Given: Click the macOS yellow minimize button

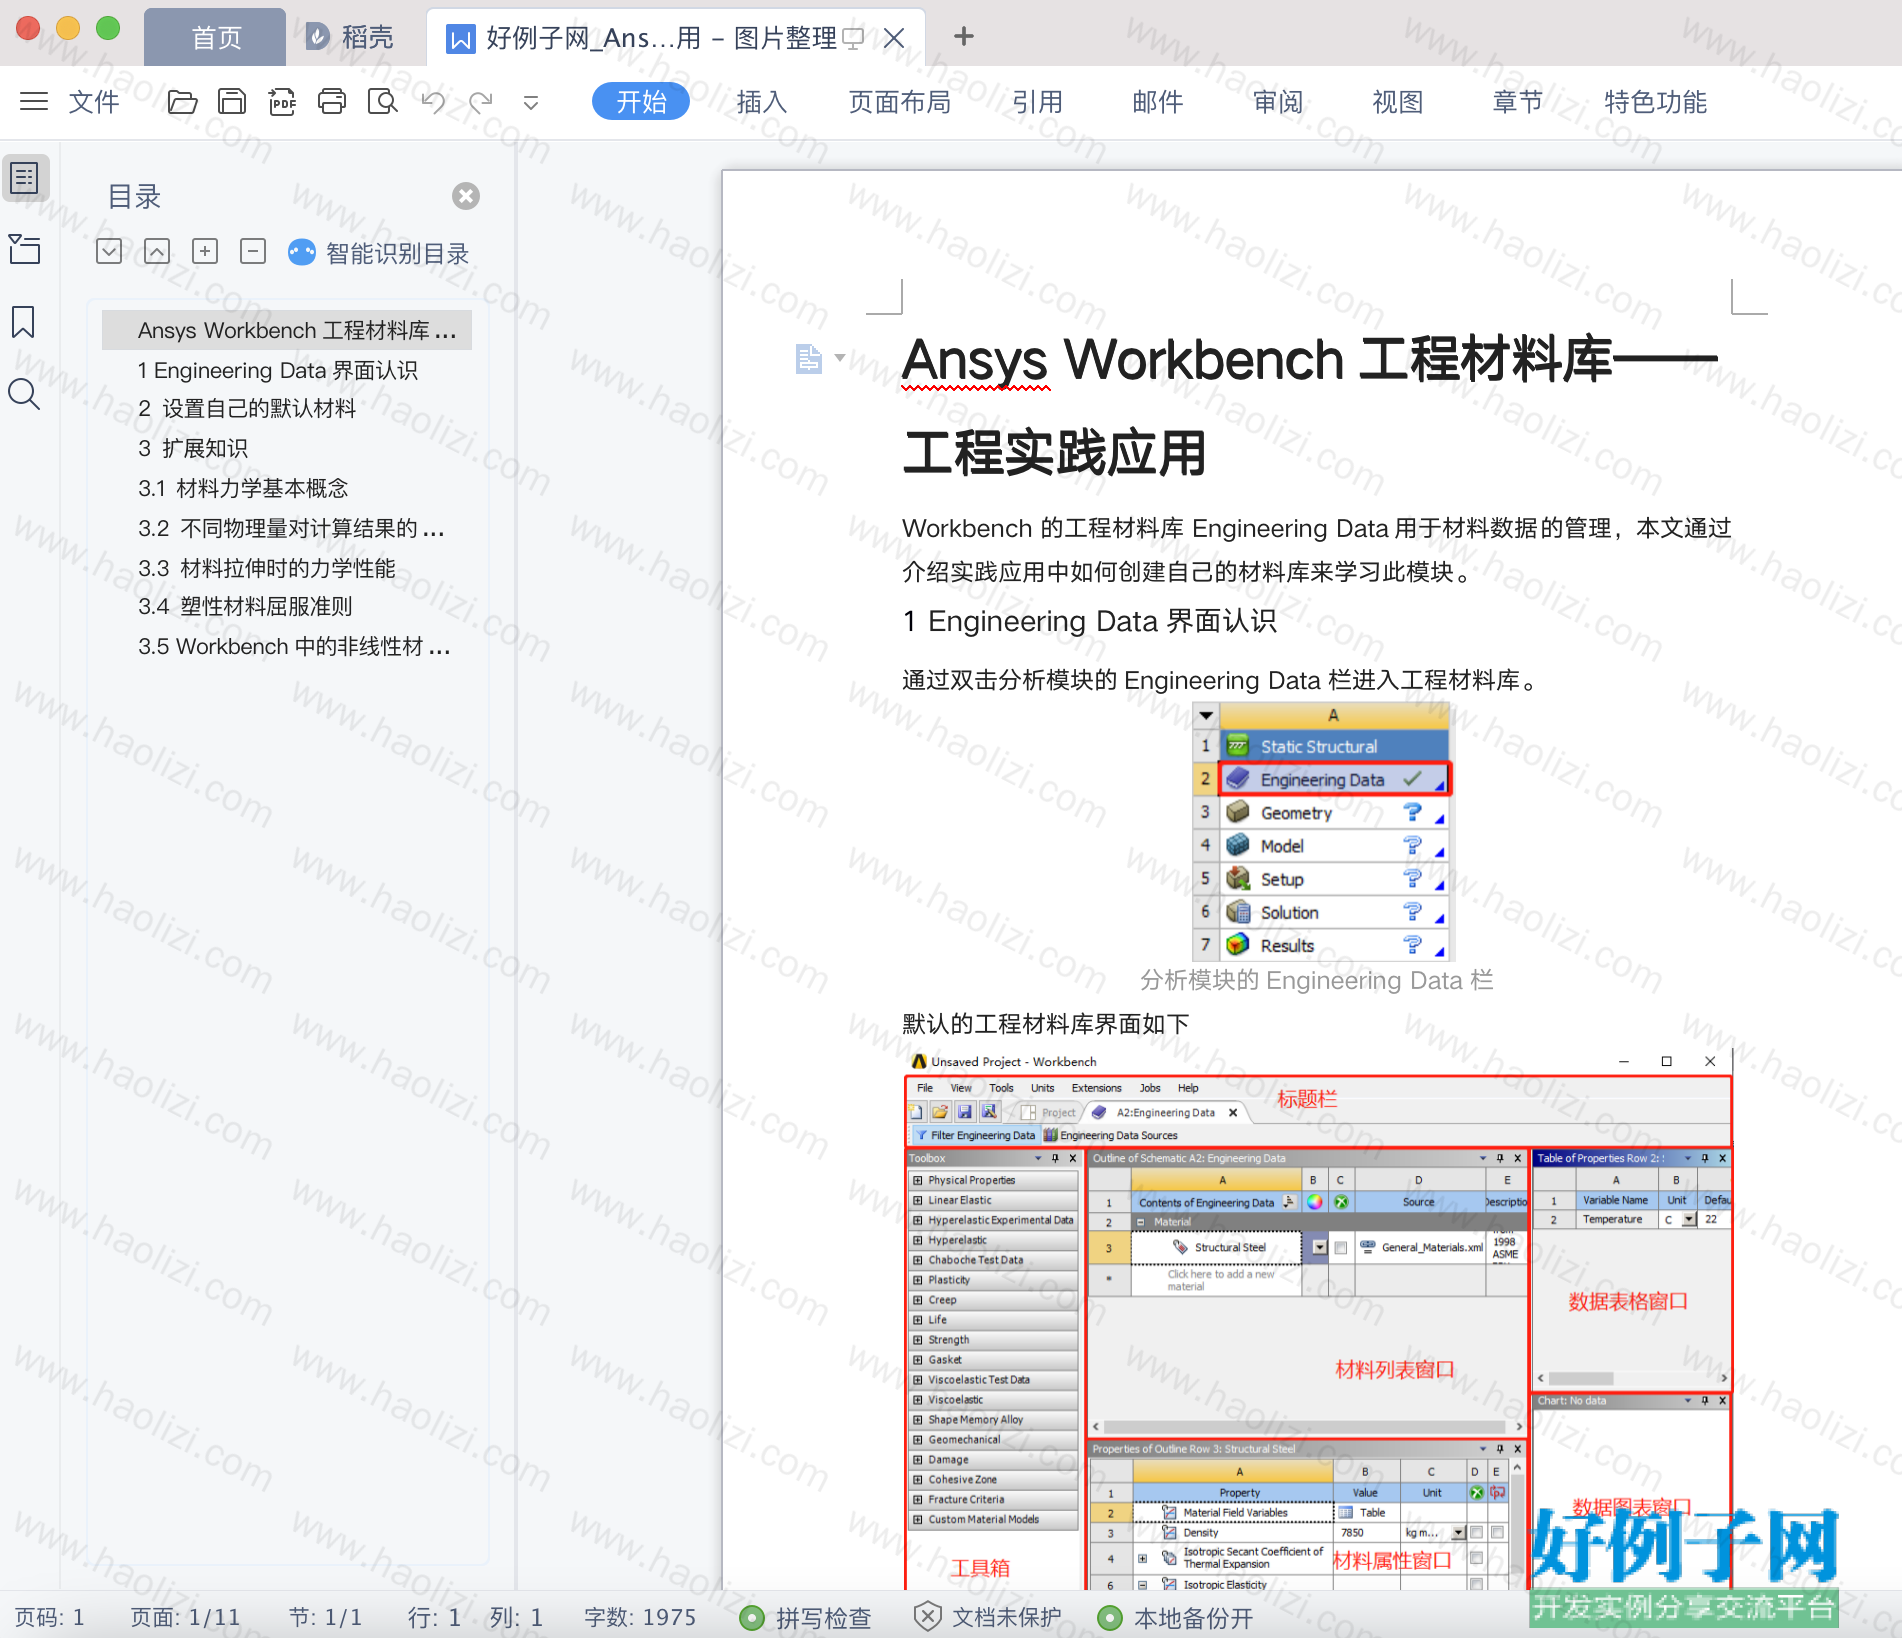Looking at the screenshot, I should tap(68, 28).
